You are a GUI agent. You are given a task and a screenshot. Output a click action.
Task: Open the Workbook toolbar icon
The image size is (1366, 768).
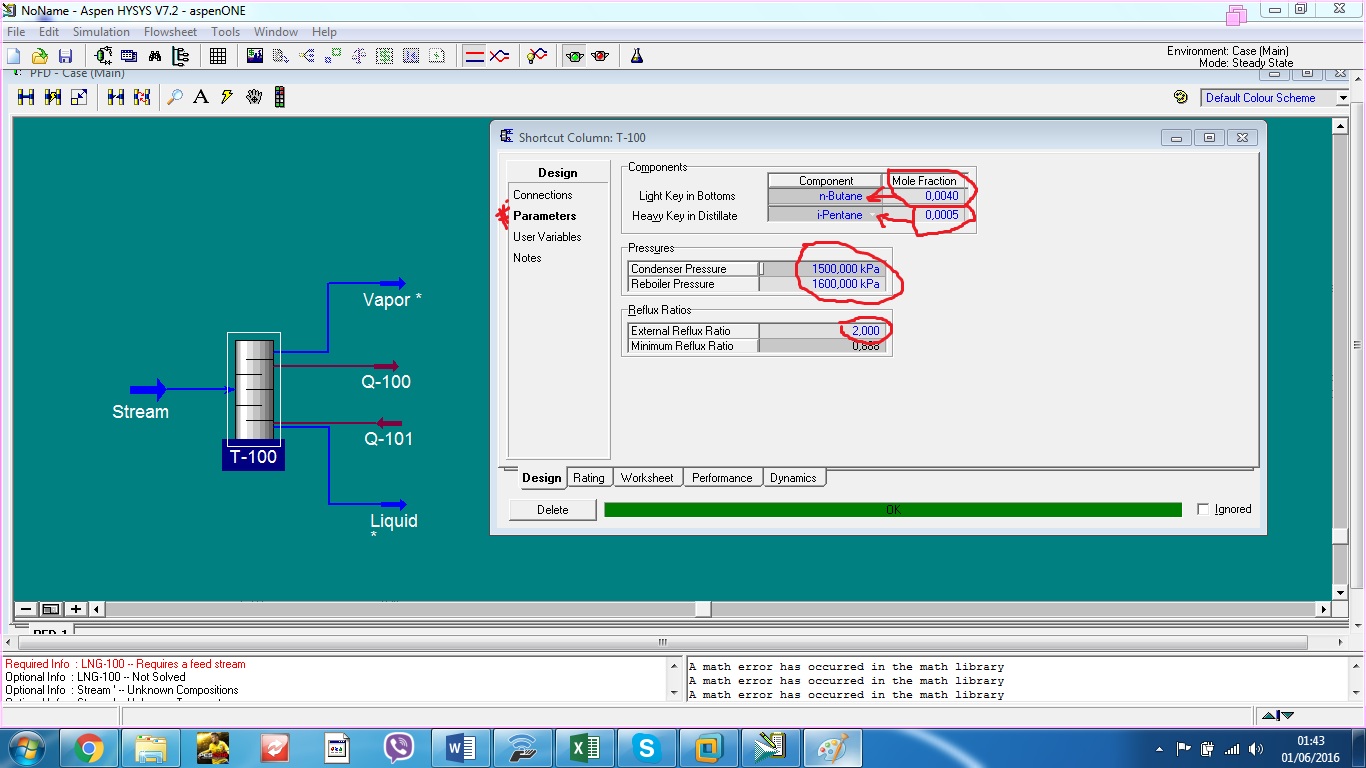pyautogui.click(x=129, y=56)
